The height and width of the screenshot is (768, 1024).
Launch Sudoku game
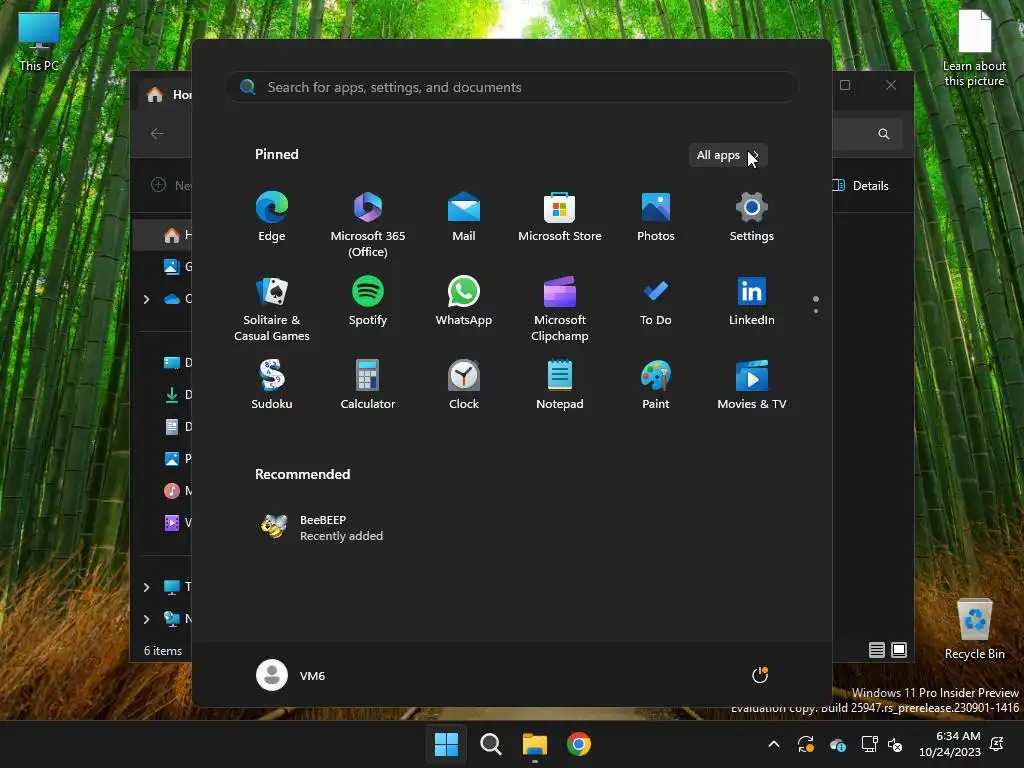pos(272,385)
